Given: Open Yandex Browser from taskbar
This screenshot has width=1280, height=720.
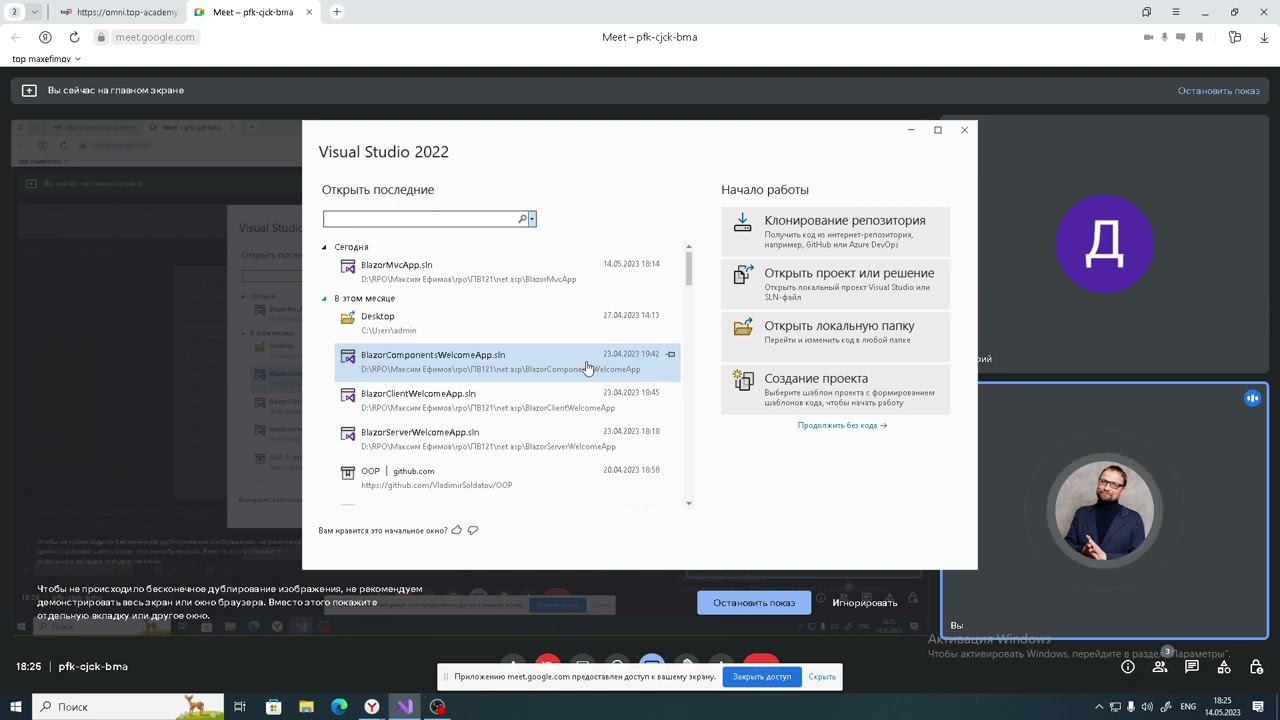Looking at the screenshot, I should [x=372, y=707].
